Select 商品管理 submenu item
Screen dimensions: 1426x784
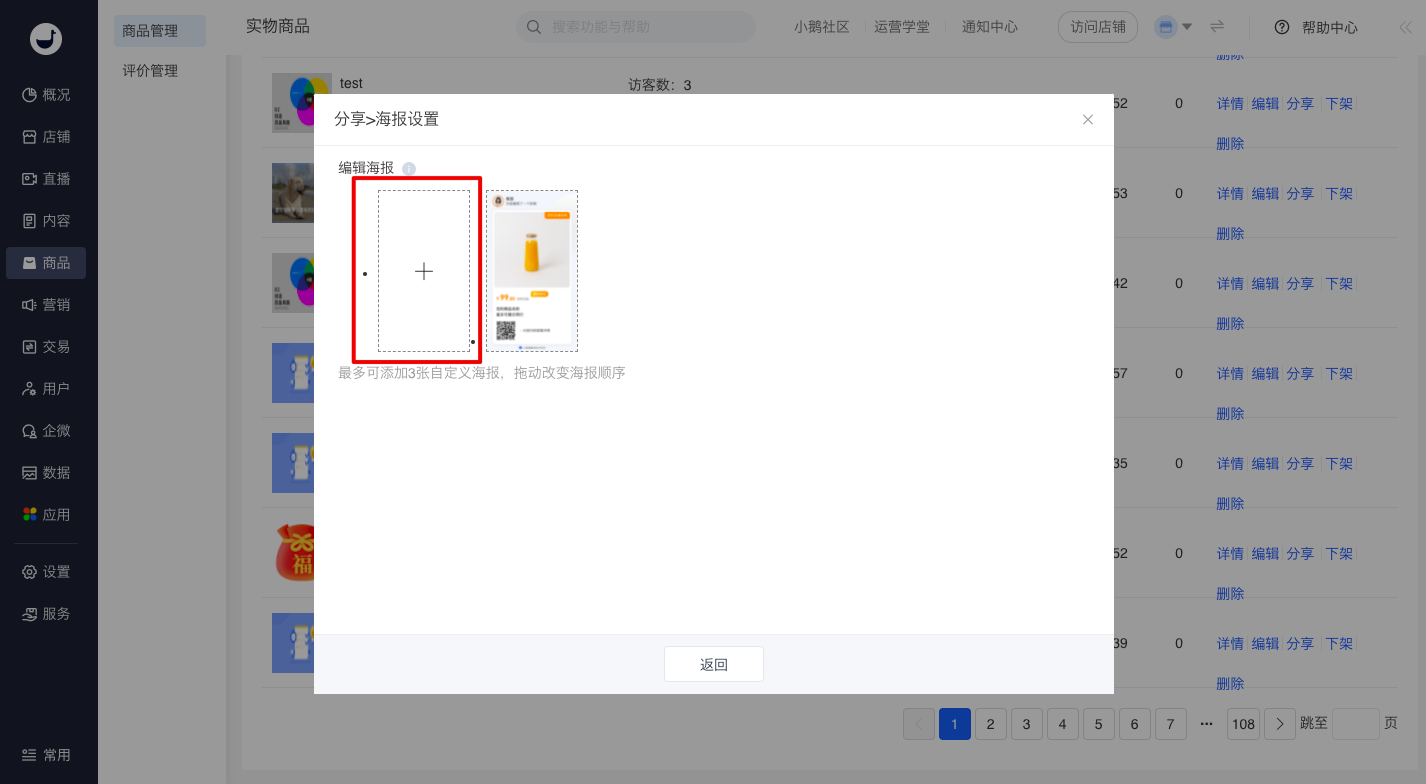(150, 31)
